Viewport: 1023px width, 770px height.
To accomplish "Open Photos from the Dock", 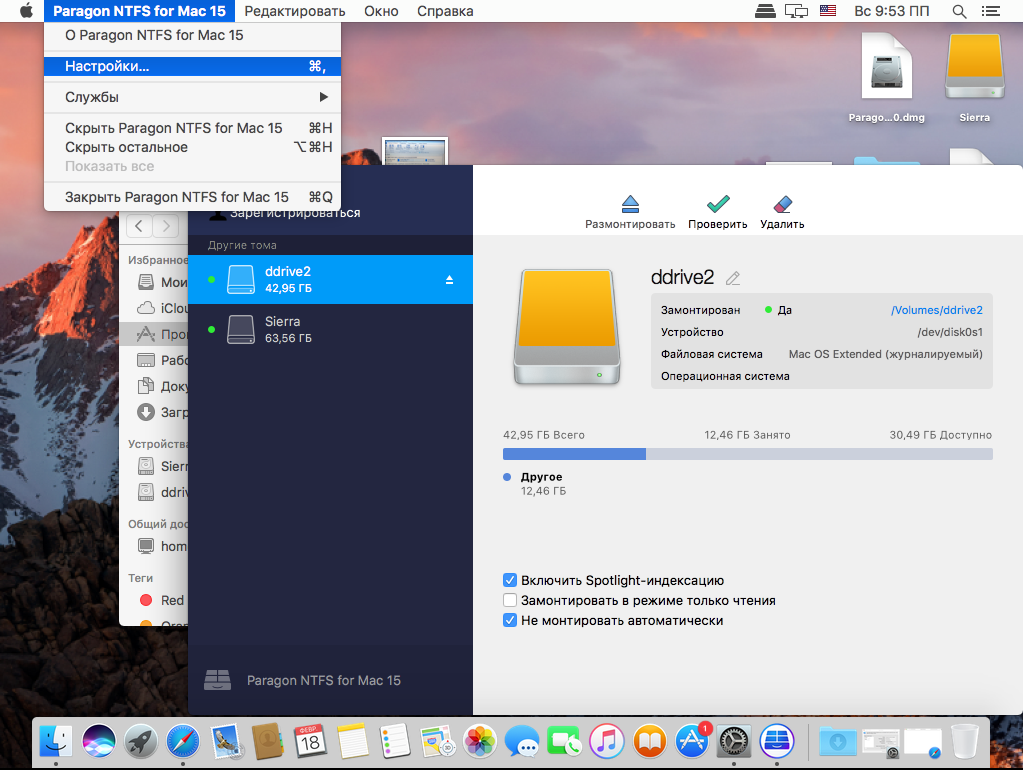I will coord(480,741).
